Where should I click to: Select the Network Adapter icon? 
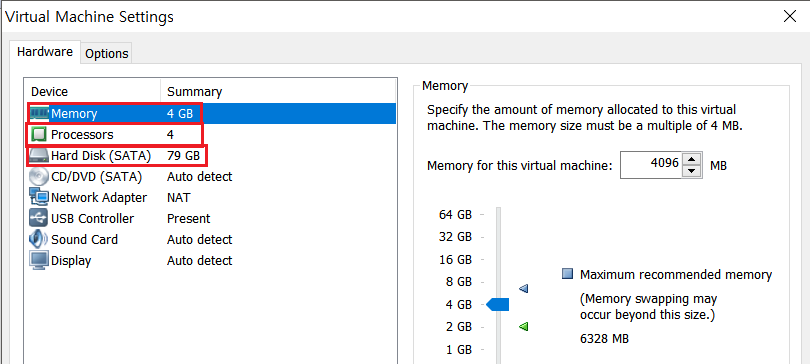(x=39, y=197)
